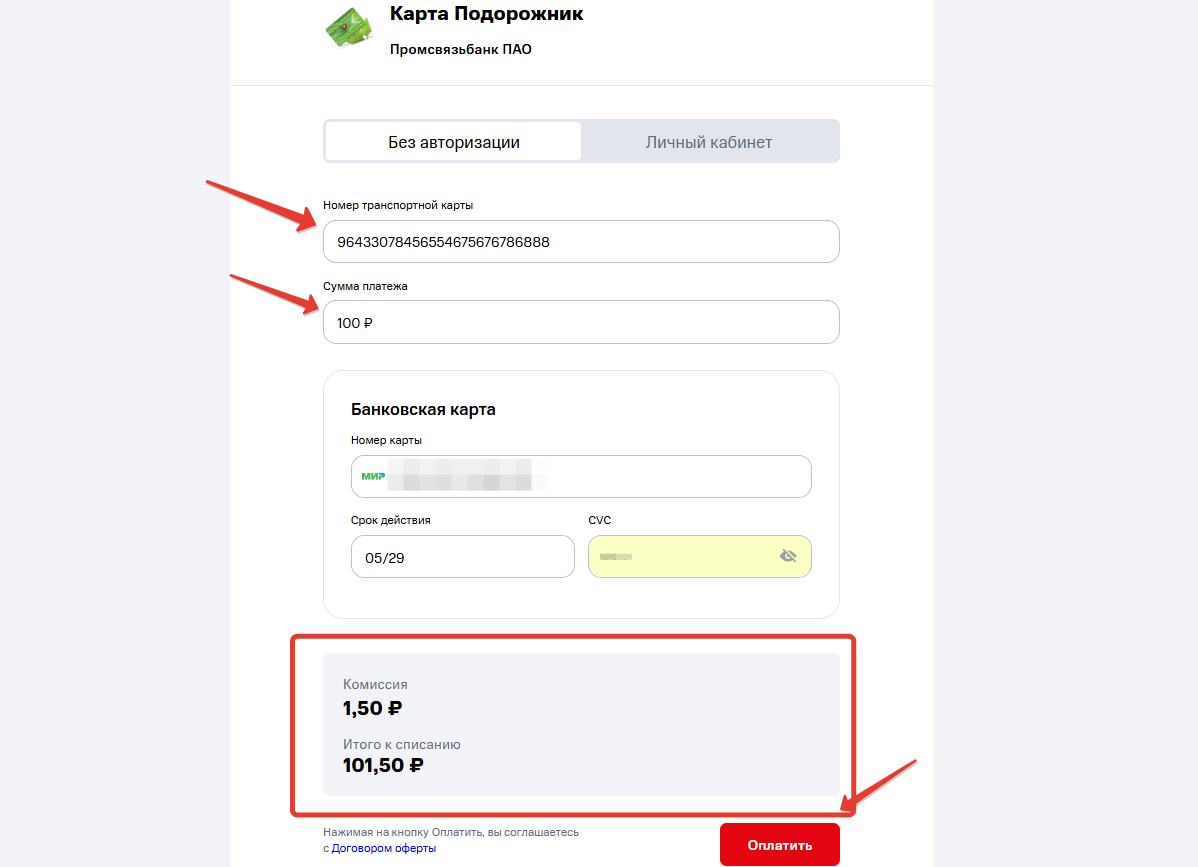Click the 1,50 ₽ commission amount
The height and width of the screenshot is (867, 1198).
372,709
